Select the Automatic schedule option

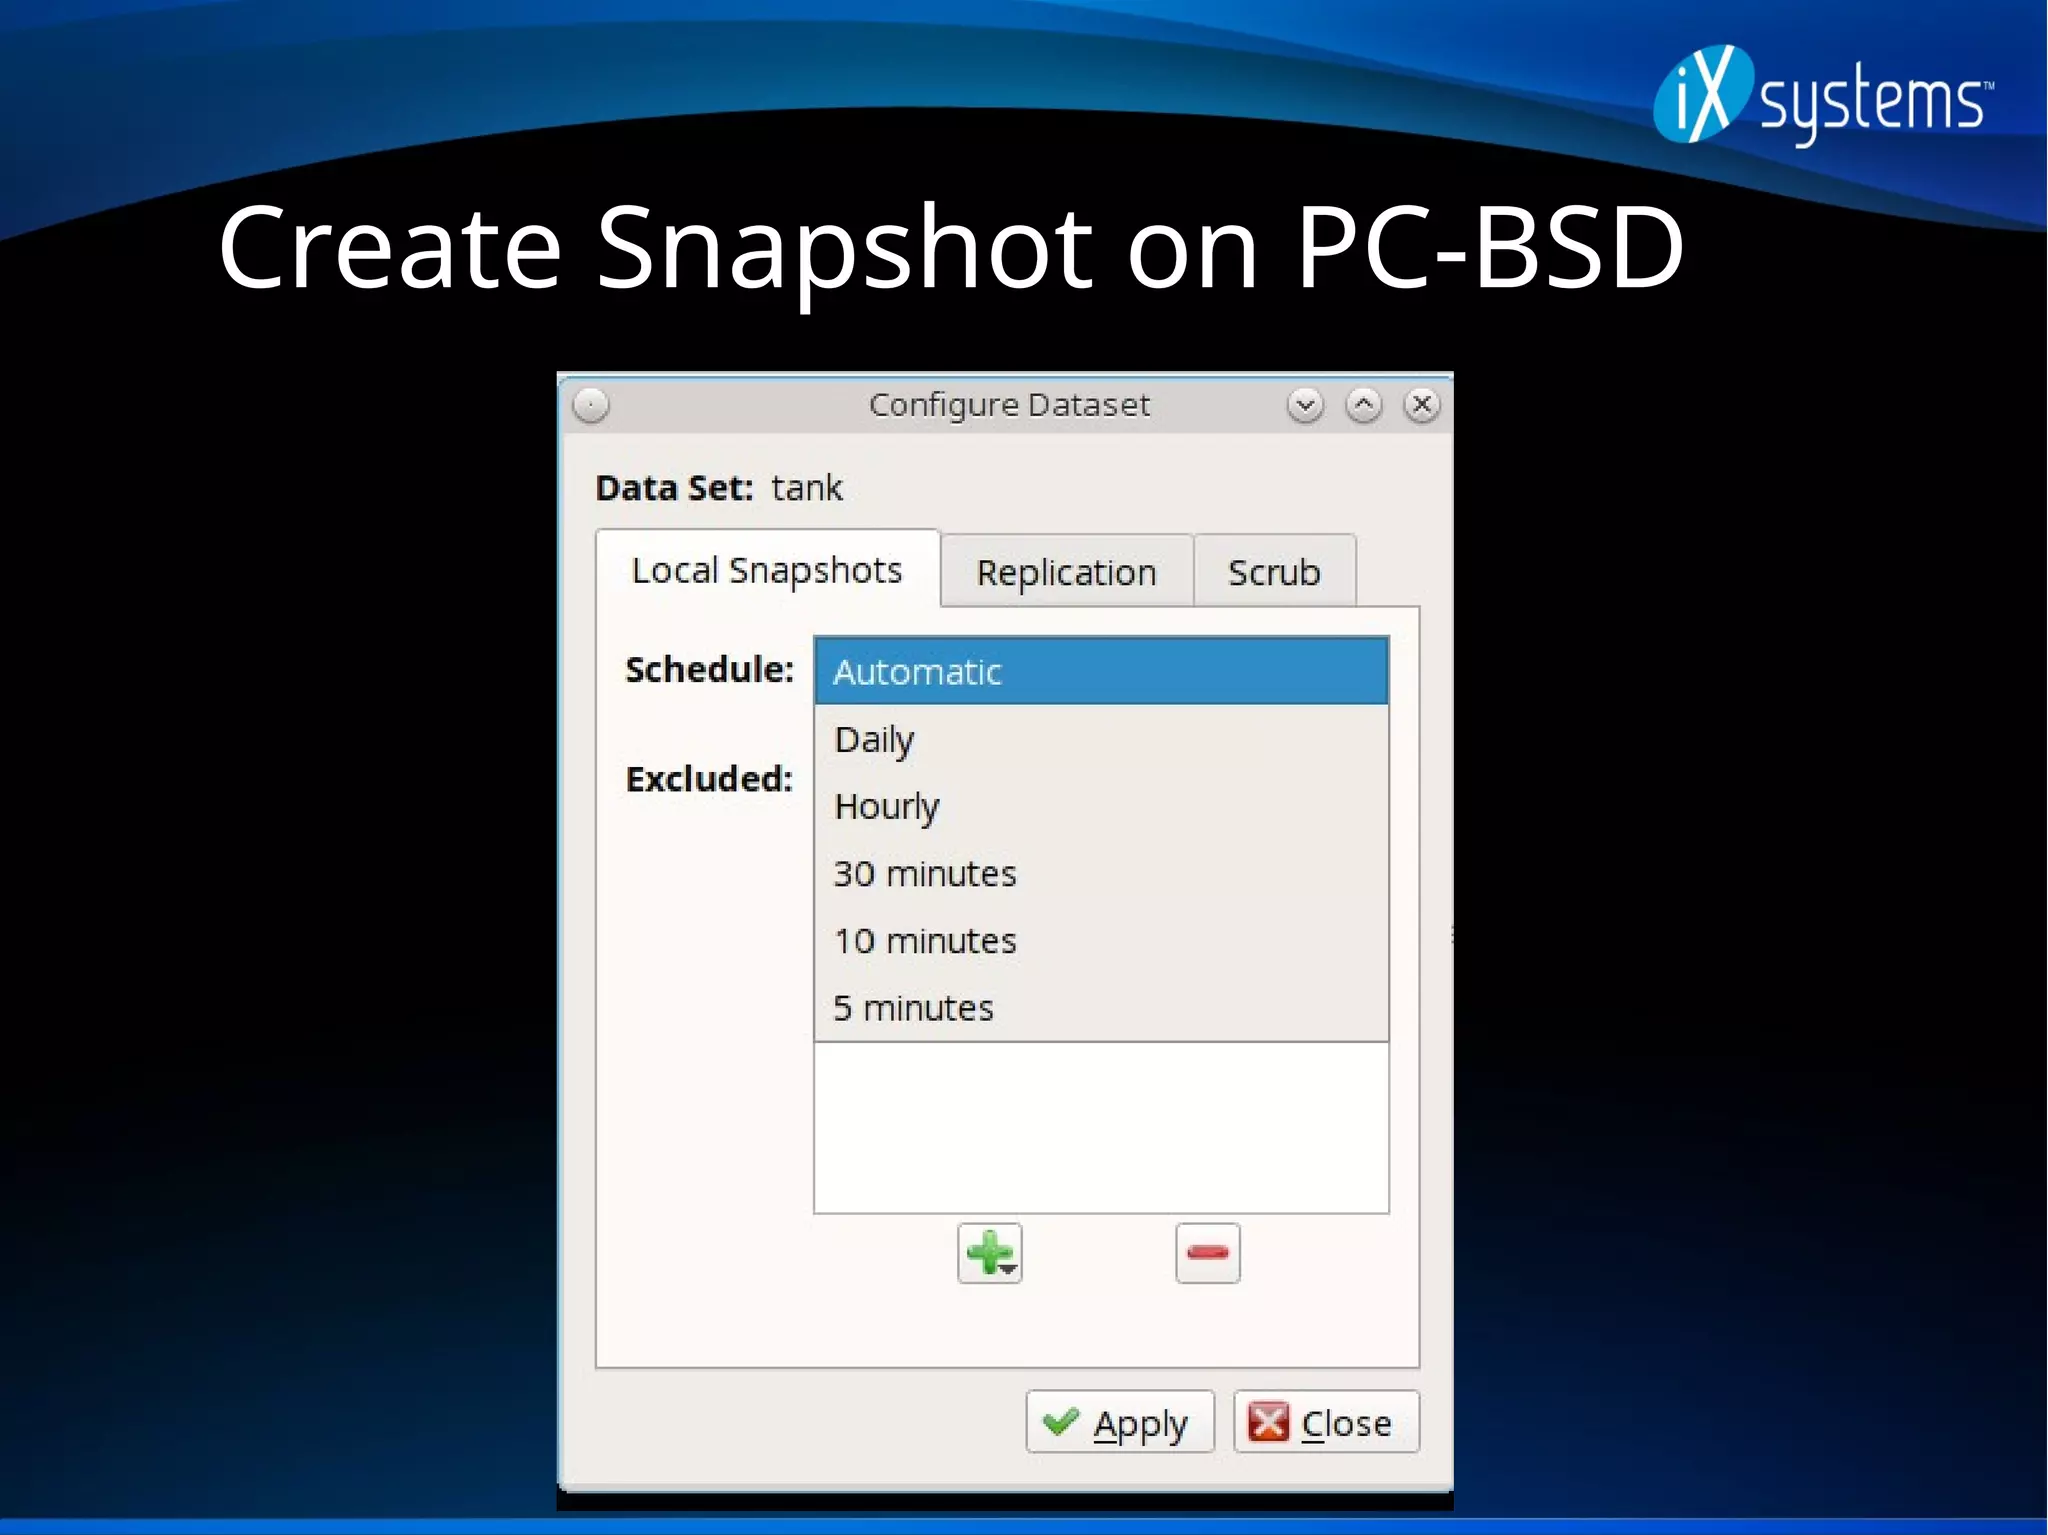(x=1101, y=671)
